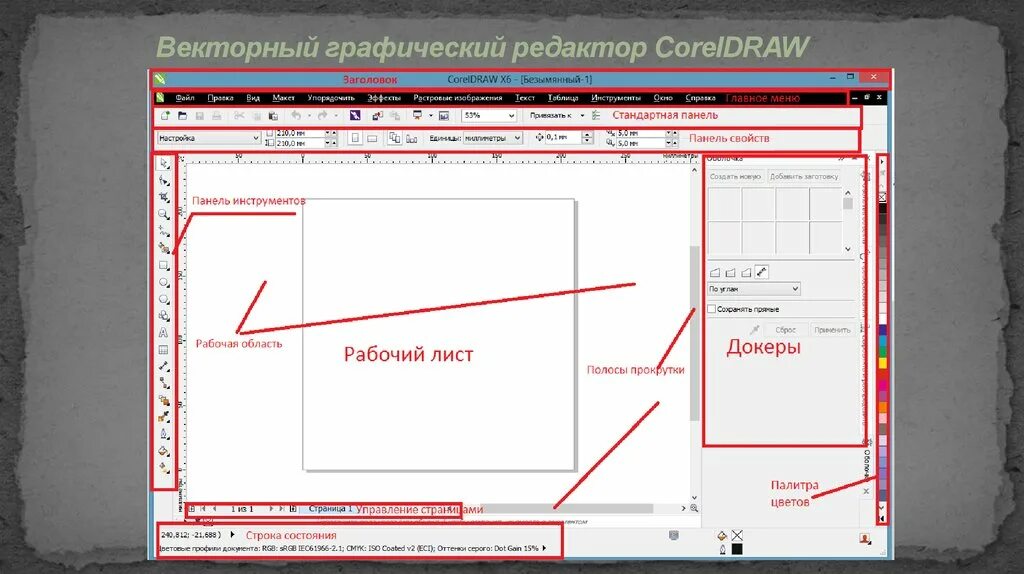1024x574 pixels.
Task: Click the Import icon on standard toolbar
Action: click(377, 116)
